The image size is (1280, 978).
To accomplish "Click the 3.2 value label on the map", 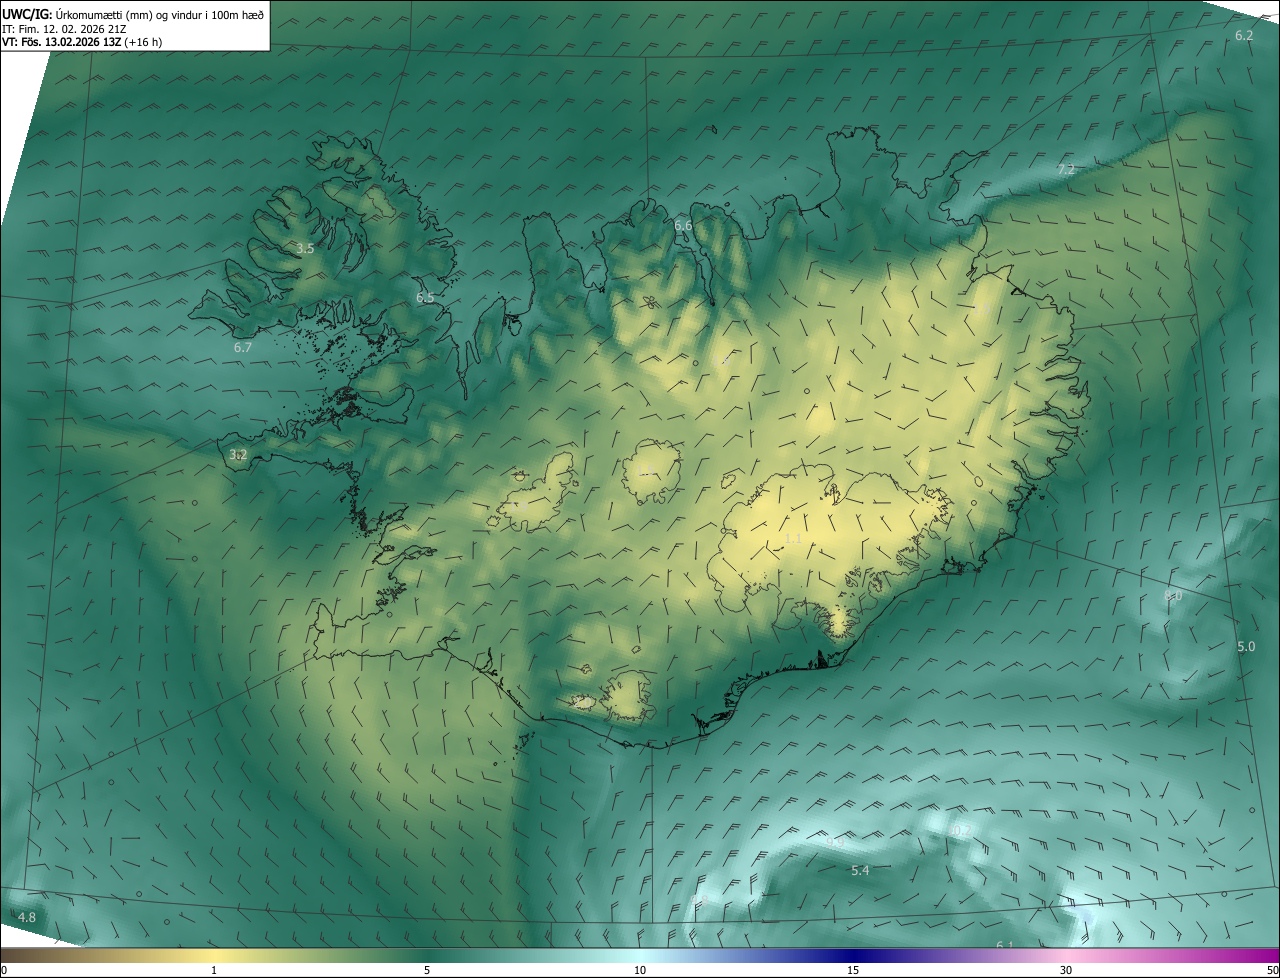I will coord(238,455).
